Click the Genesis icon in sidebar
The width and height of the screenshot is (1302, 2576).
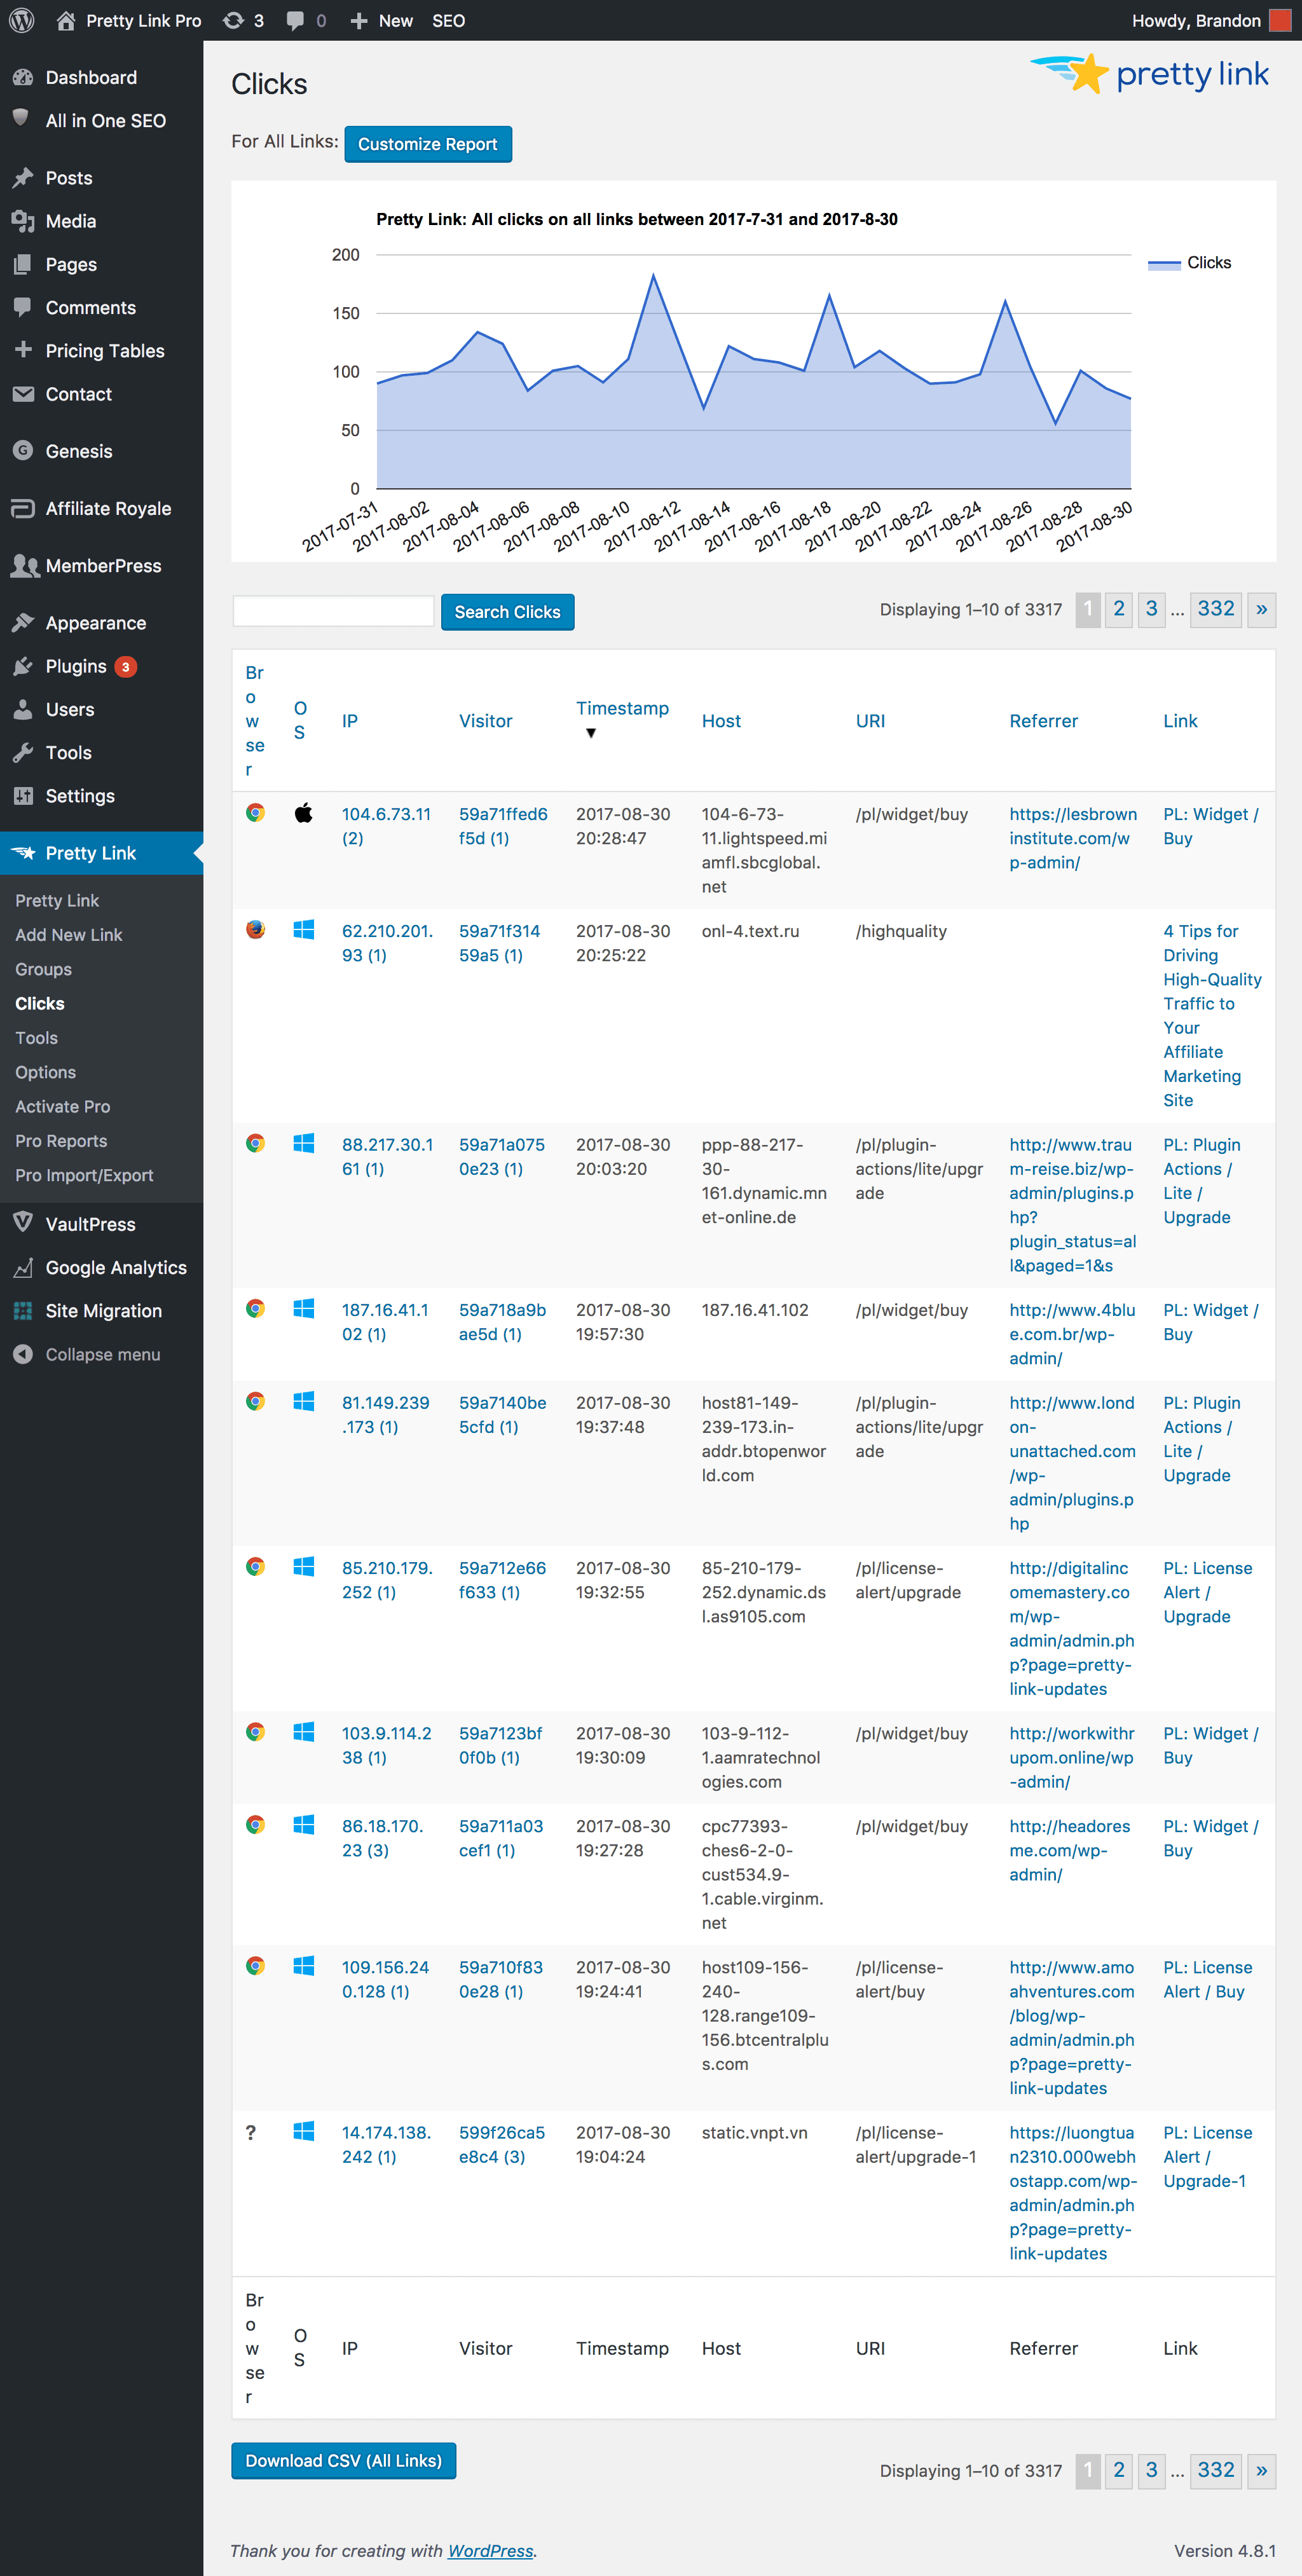click(22, 451)
